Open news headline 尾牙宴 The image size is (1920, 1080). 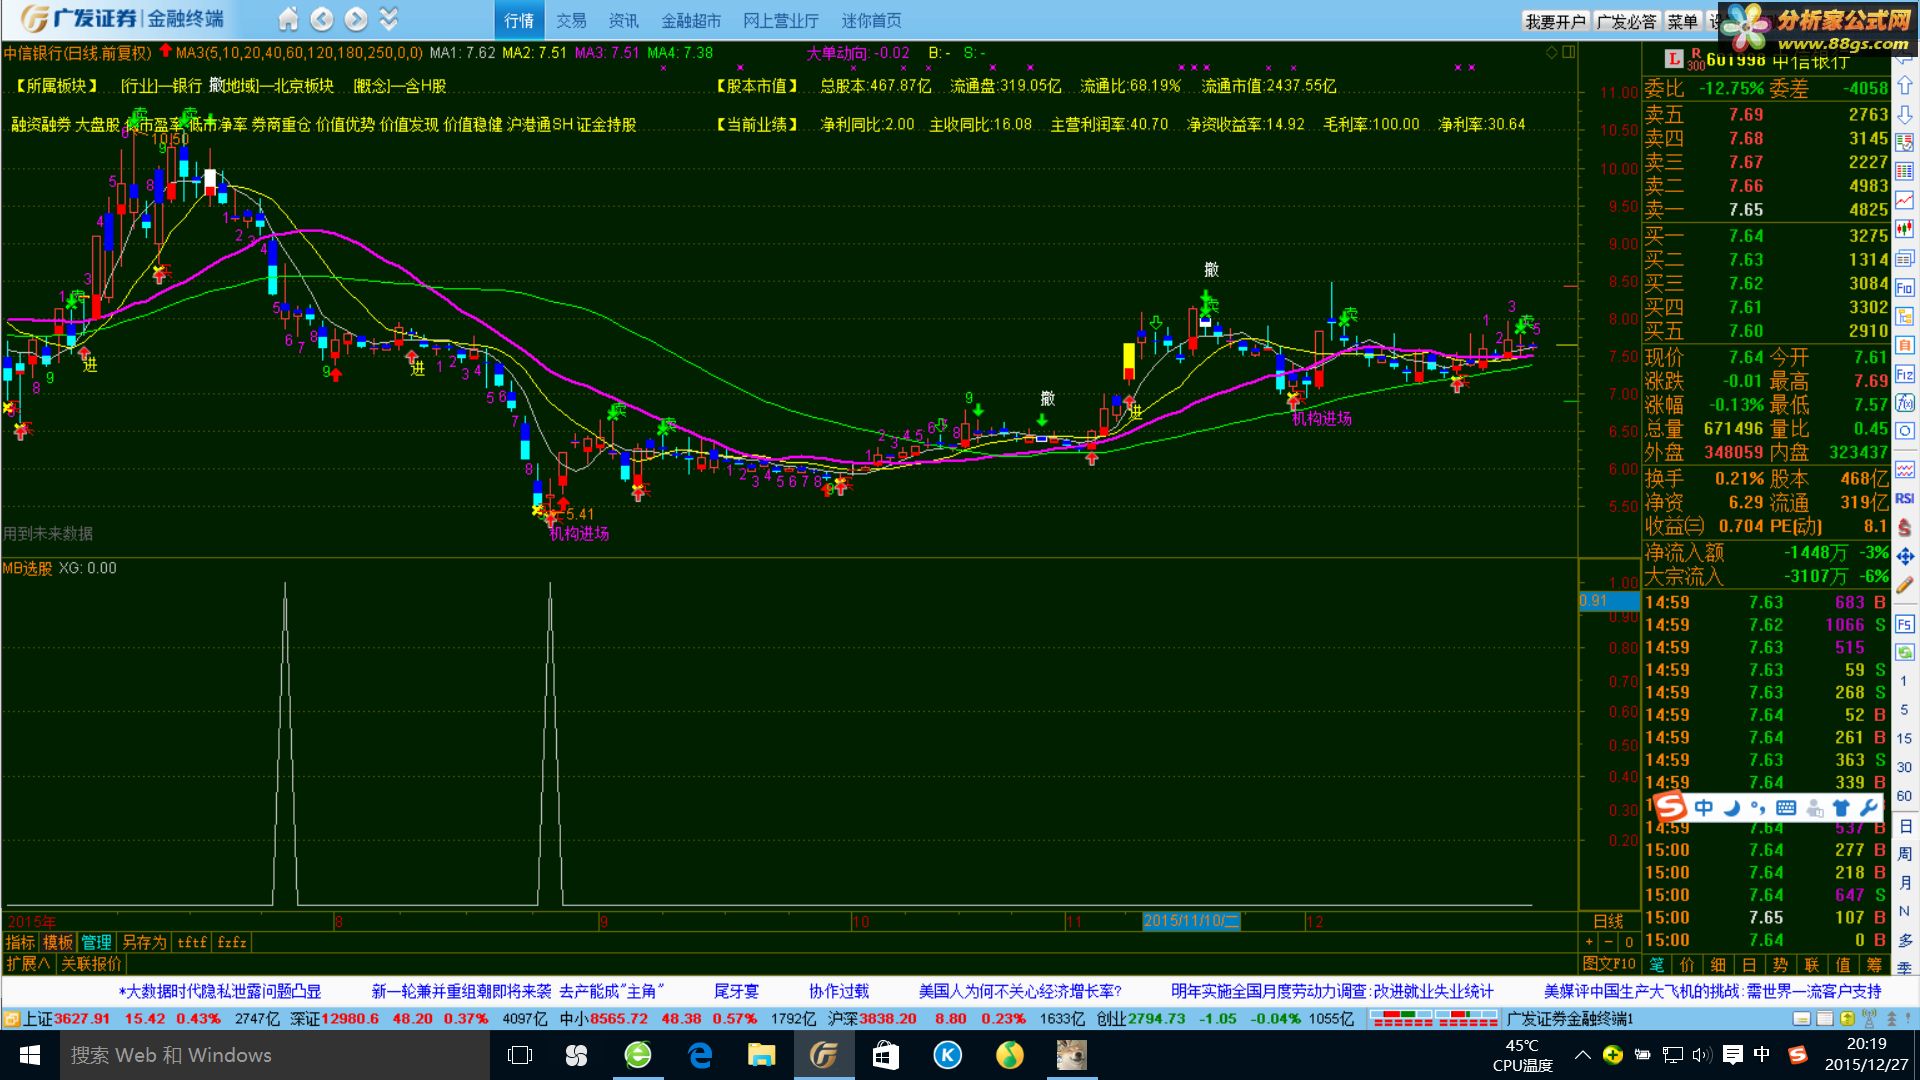pos(736,991)
